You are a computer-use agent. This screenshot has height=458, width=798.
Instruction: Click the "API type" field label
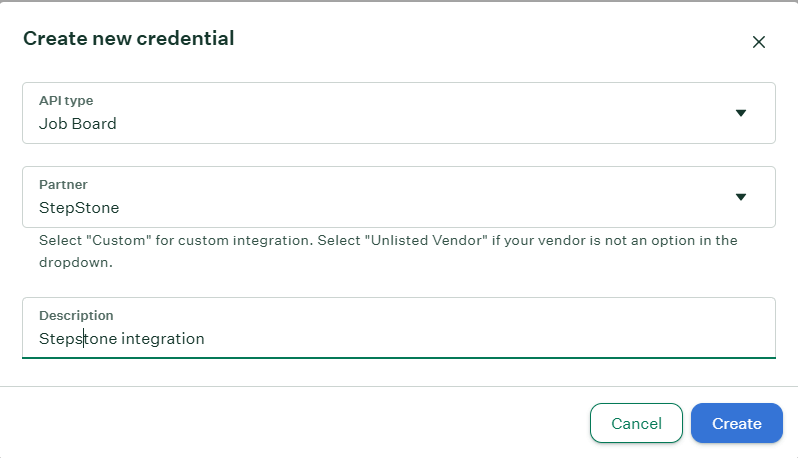(x=66, y=101)
